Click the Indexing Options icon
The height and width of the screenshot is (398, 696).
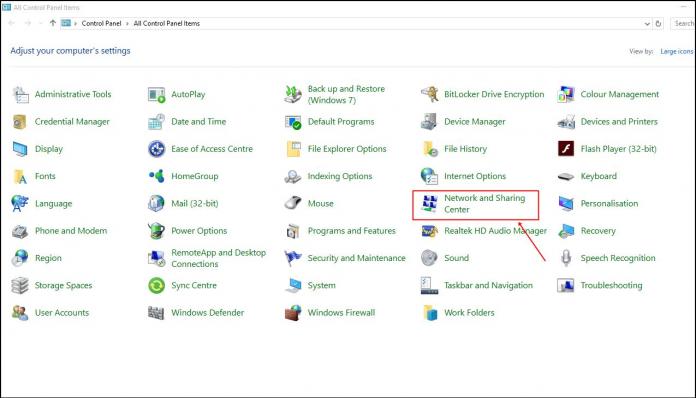click(293, 177)
